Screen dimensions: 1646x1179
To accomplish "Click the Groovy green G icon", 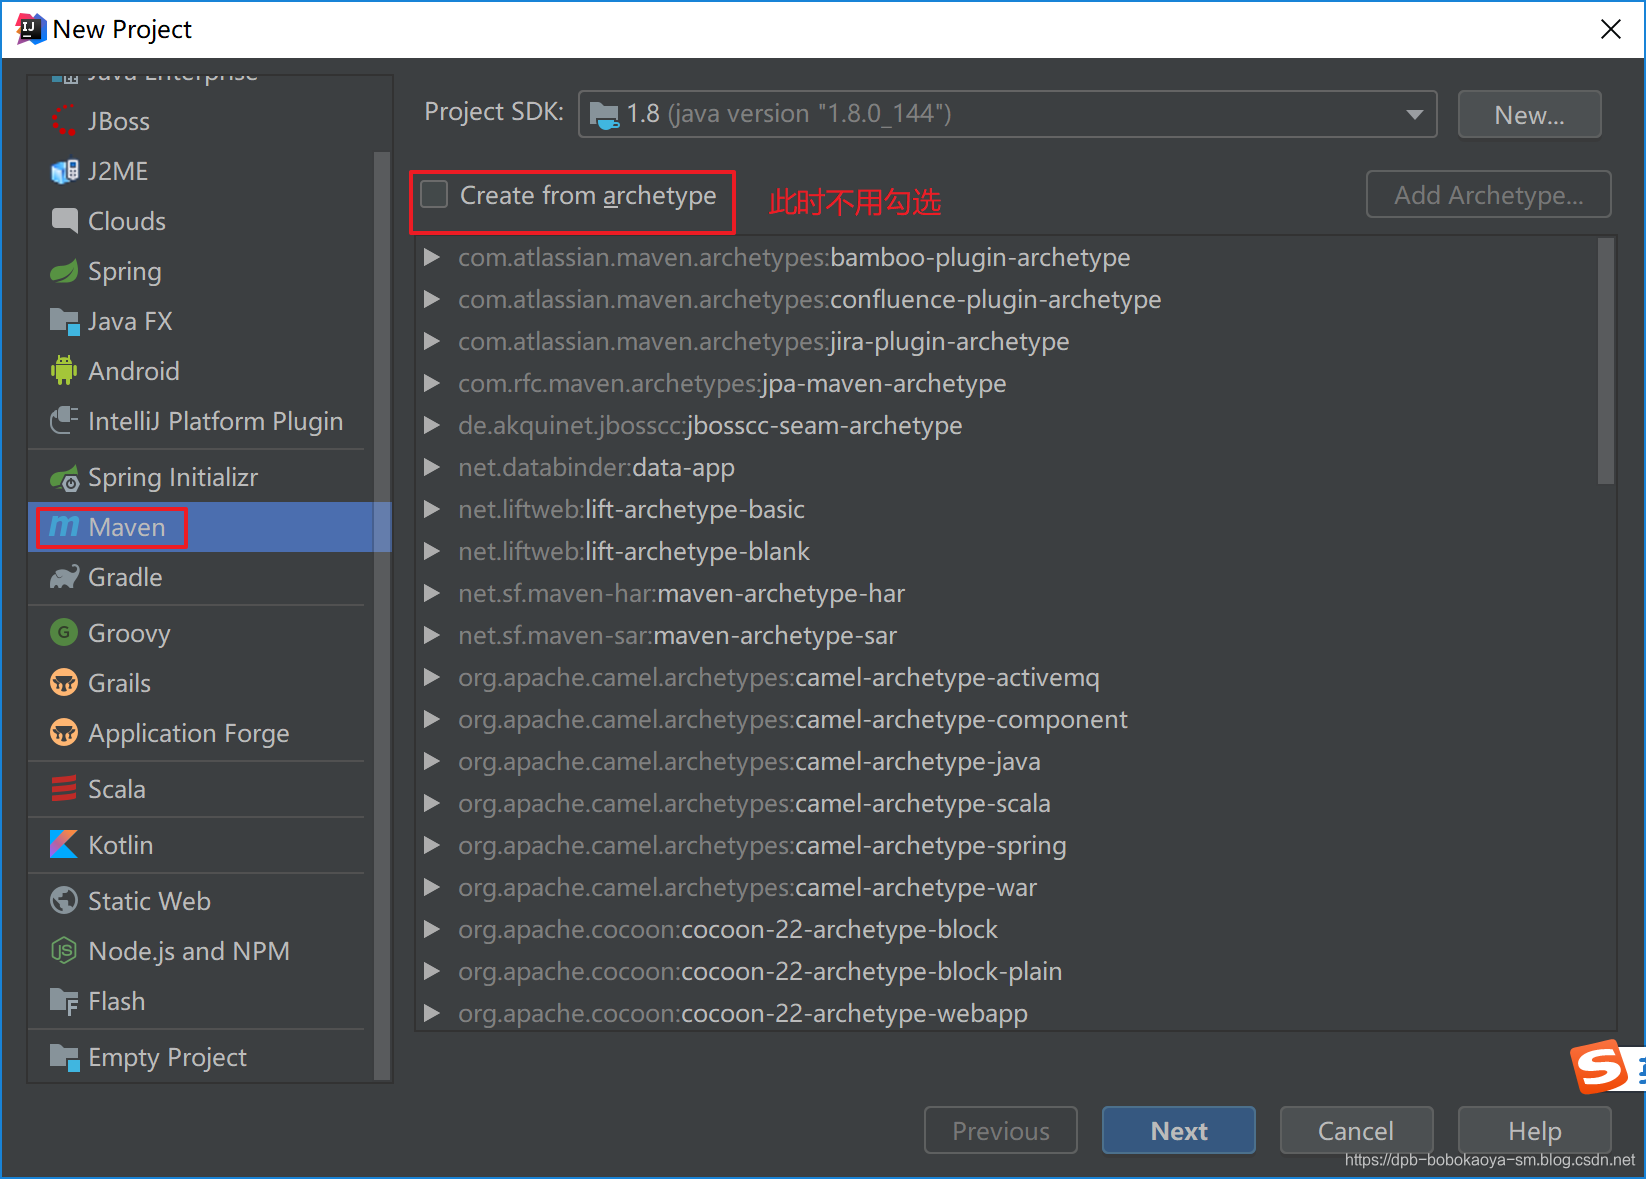I will tap(64, 632).
